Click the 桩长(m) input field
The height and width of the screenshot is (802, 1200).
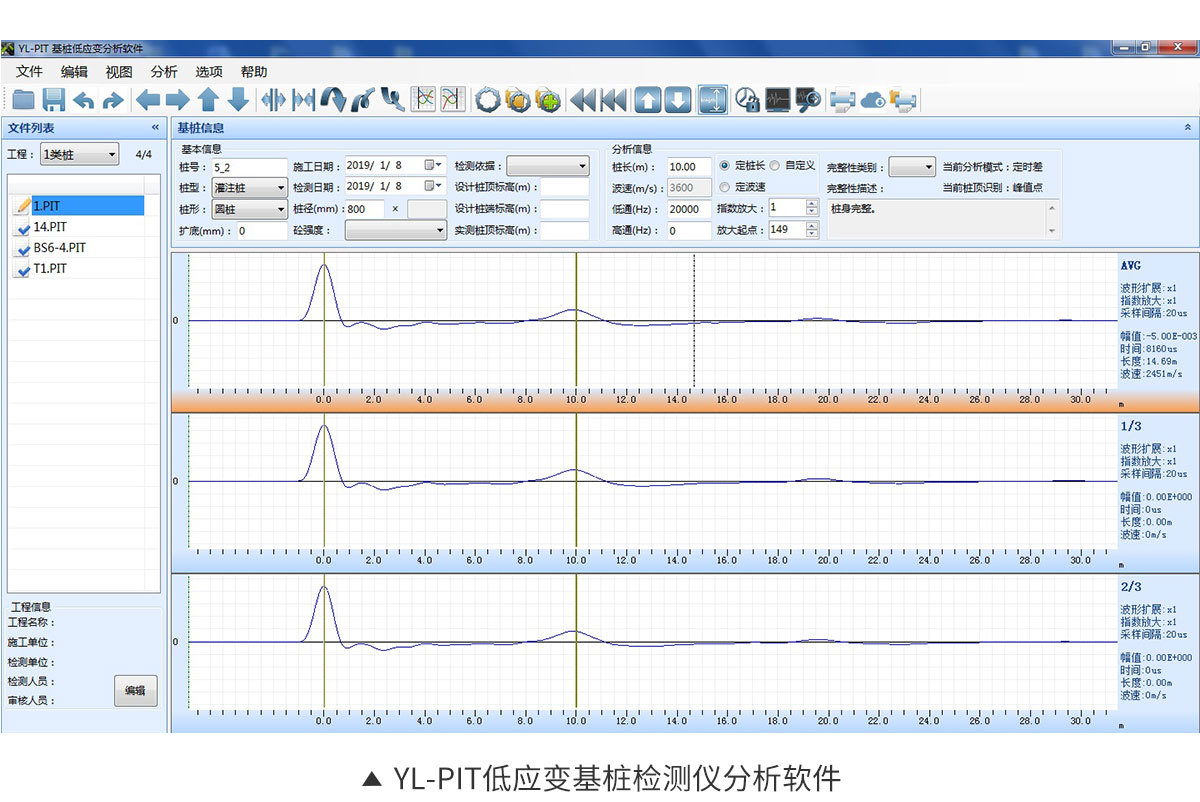pyautogui.click(x=689, y=167)
